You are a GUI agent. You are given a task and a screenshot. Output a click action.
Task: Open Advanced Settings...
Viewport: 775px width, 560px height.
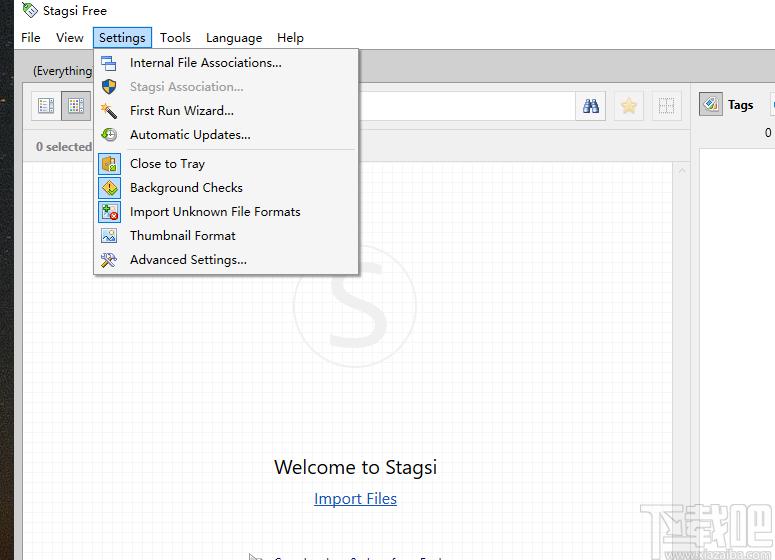pos(226,259)
